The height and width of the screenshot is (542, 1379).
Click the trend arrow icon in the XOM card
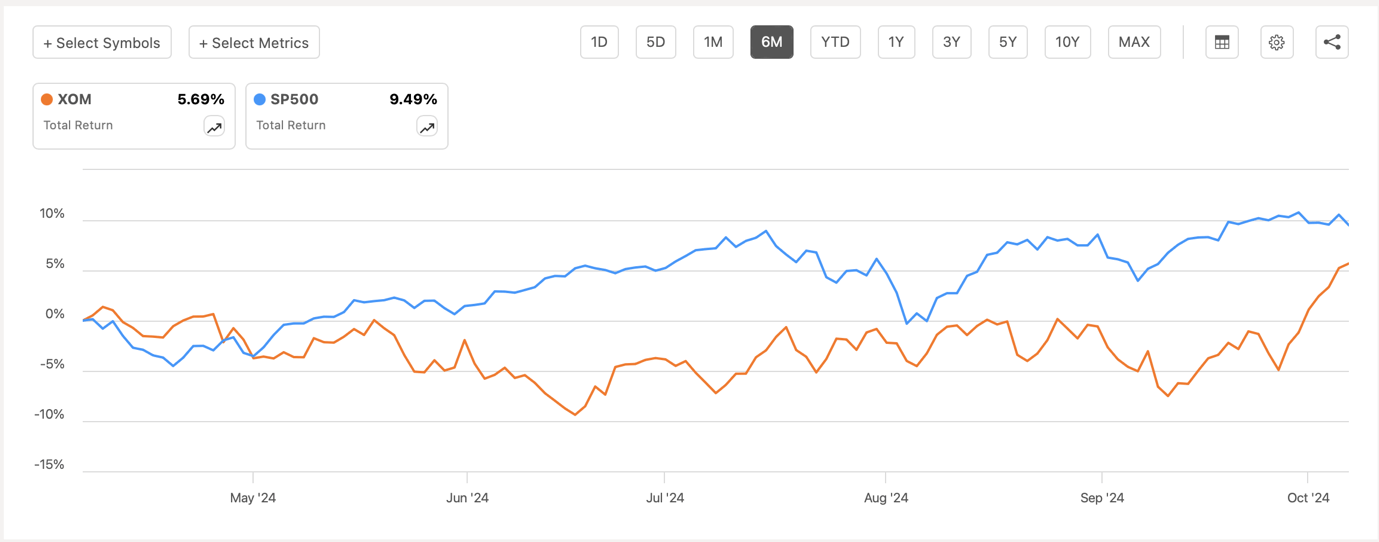coord(214,127)
